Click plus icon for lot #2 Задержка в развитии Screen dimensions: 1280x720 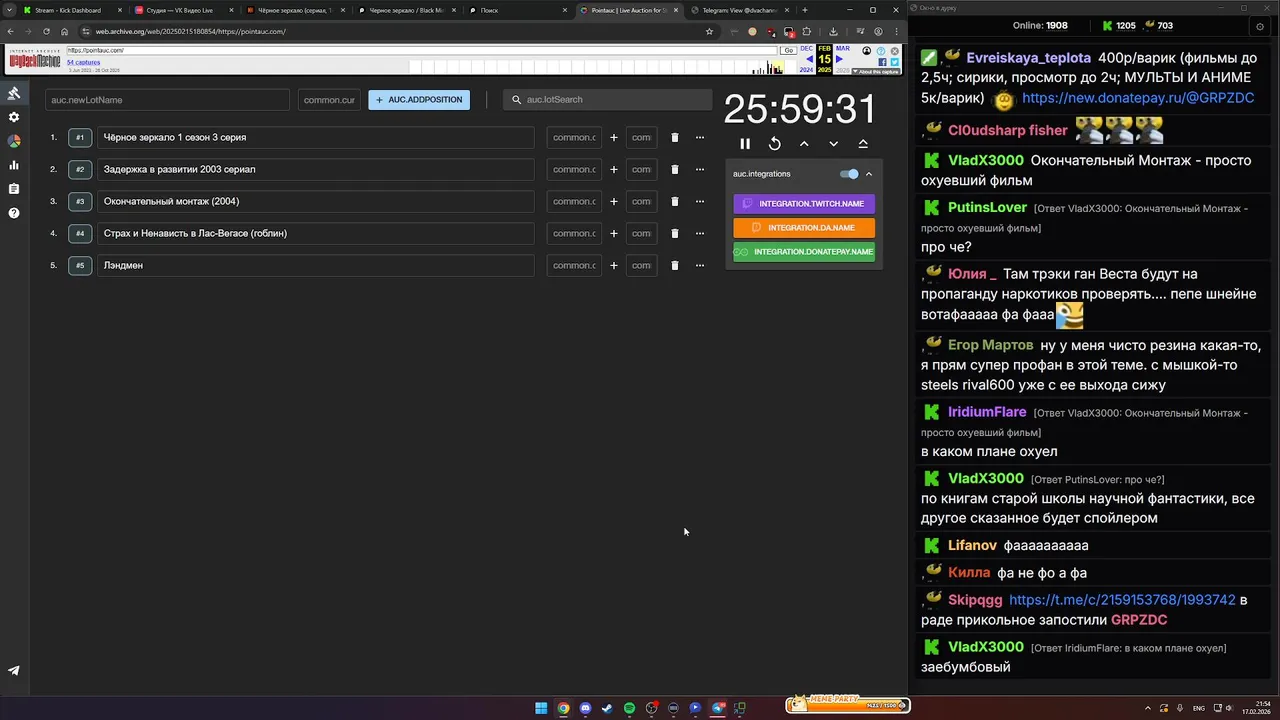click(614, 169)
